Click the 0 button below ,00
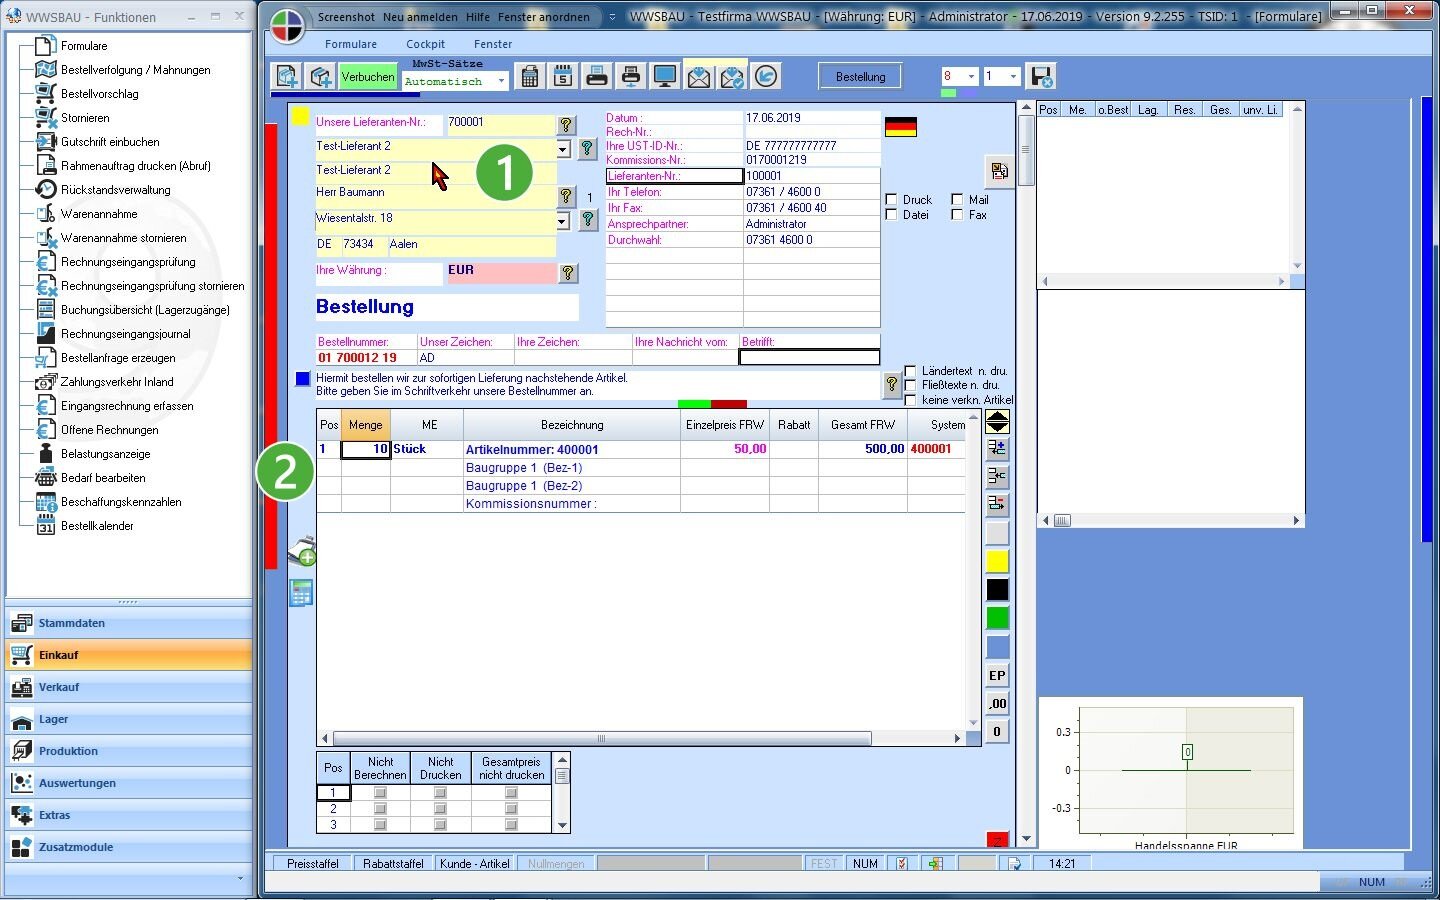 [x=997, y=731]
